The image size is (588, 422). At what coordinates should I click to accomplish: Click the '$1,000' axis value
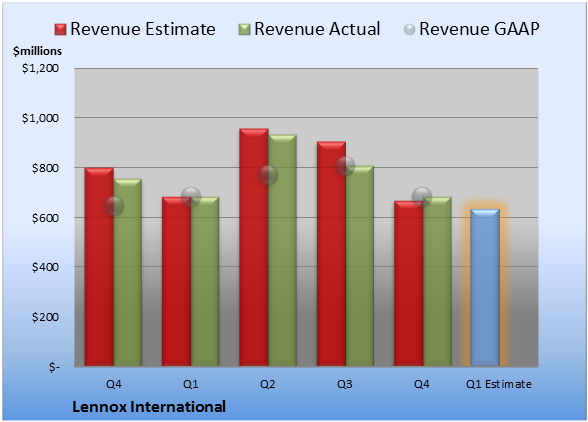click(x=40, y=118)
